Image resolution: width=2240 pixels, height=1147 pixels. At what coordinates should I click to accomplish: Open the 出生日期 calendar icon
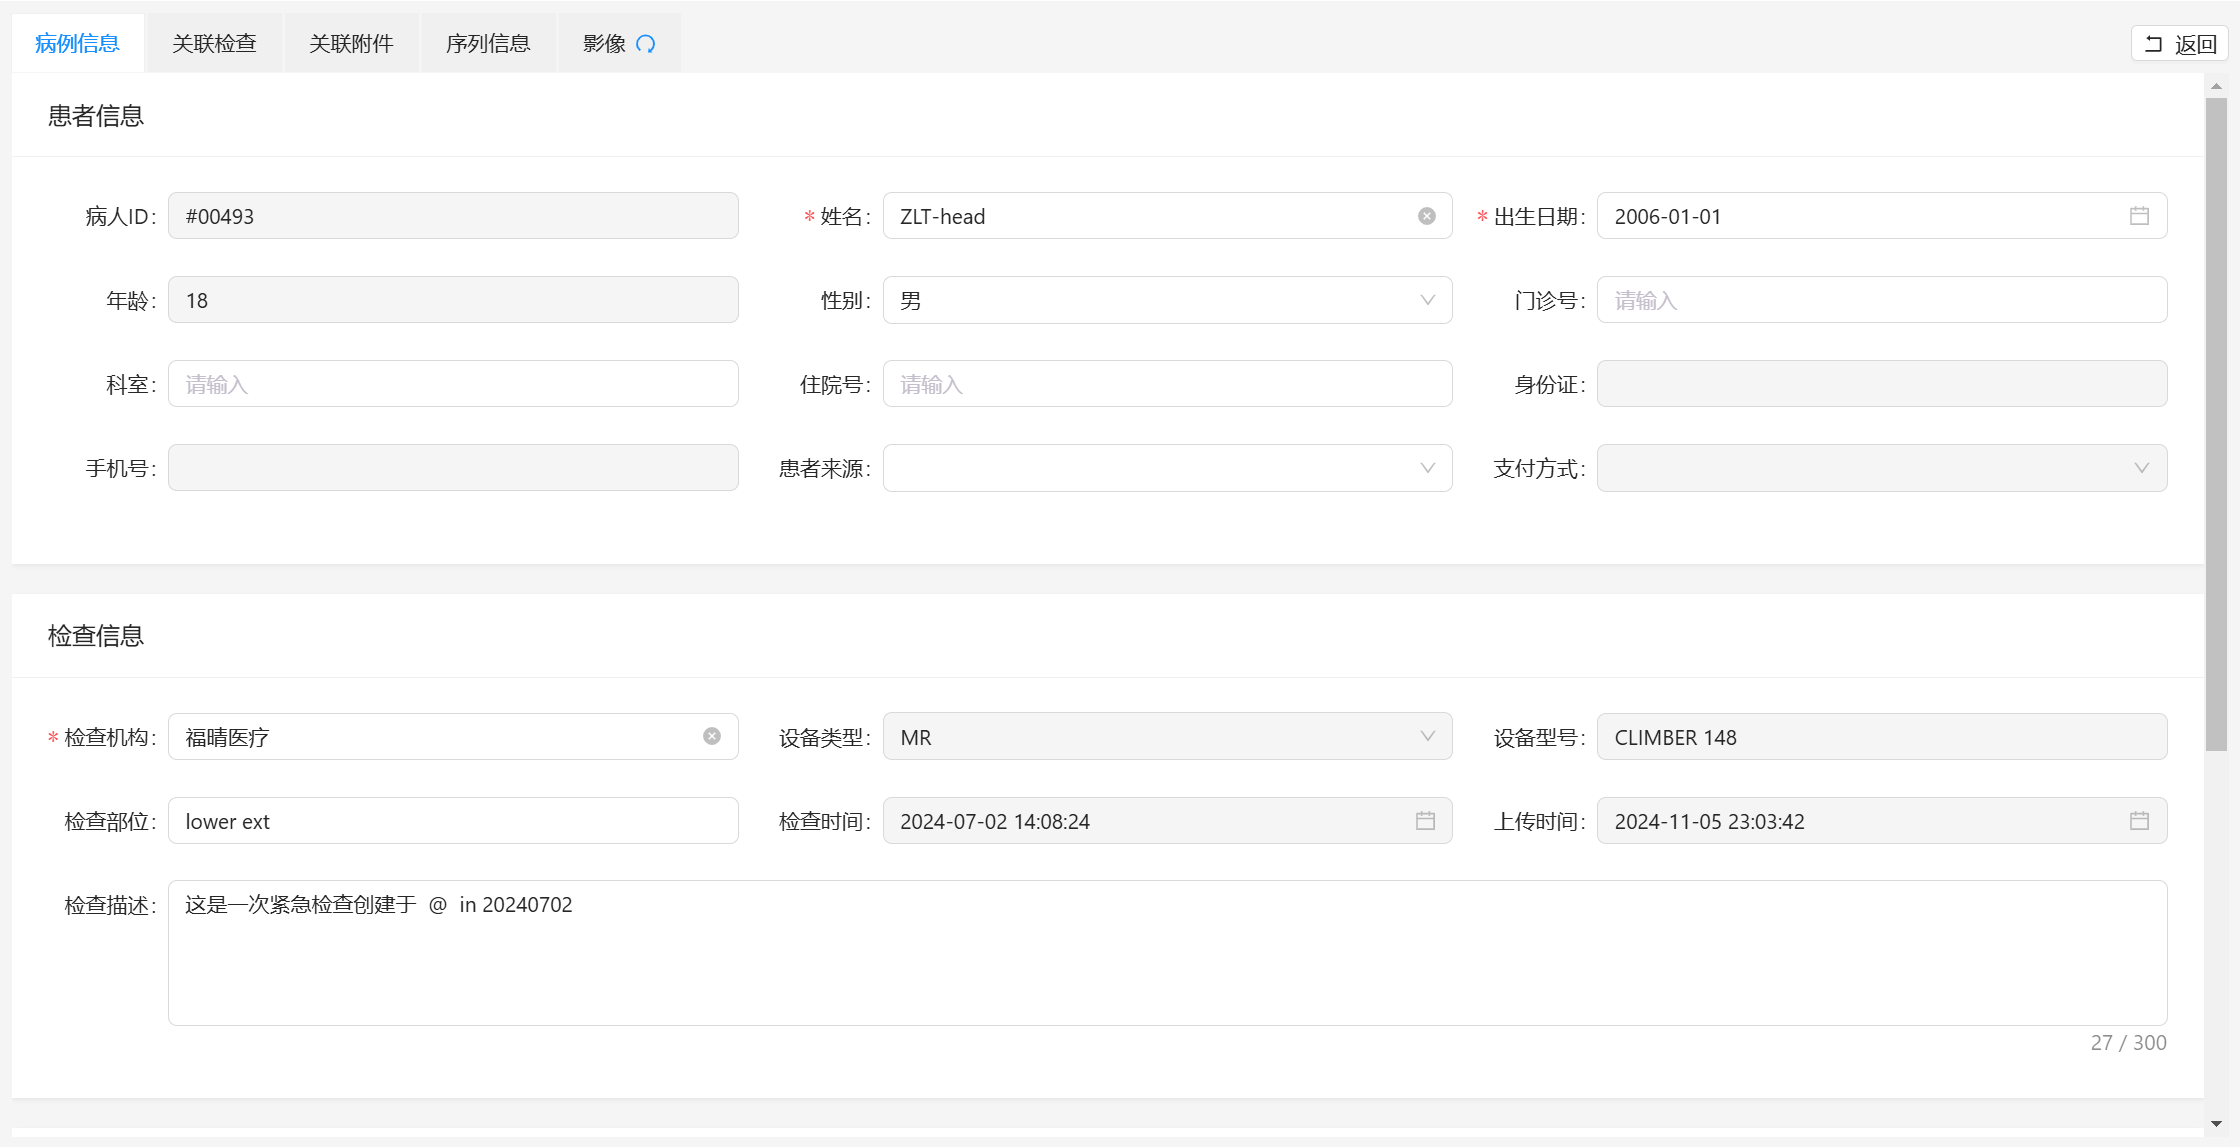pos(2139,216)
